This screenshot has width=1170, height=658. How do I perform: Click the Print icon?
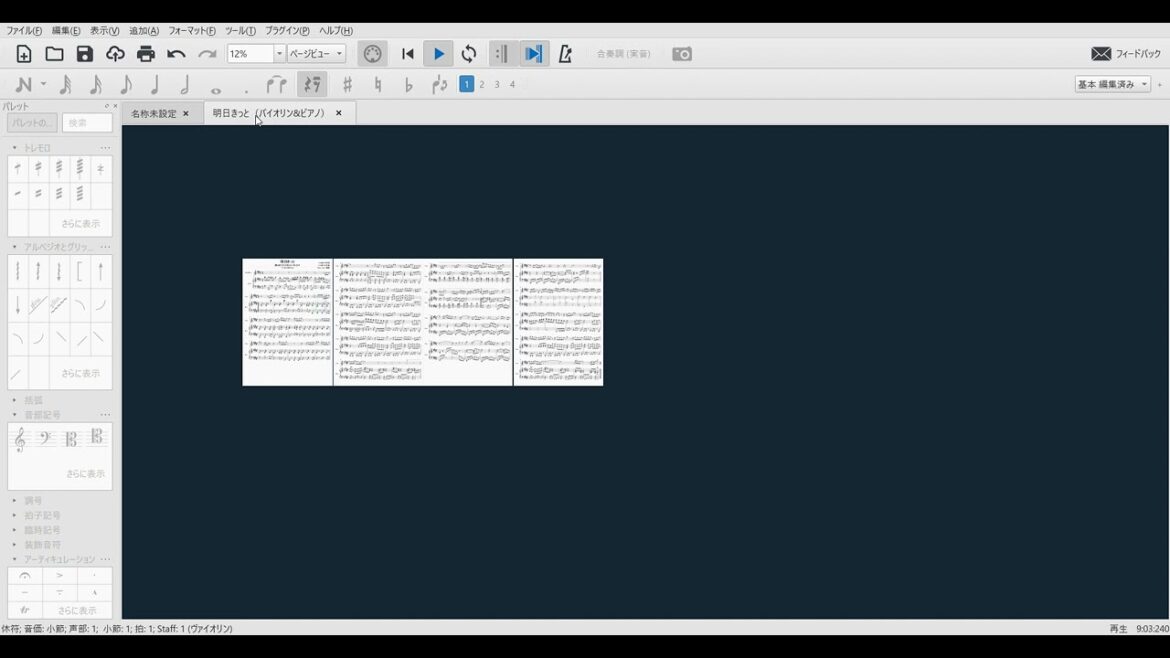[x=146, y=54]
